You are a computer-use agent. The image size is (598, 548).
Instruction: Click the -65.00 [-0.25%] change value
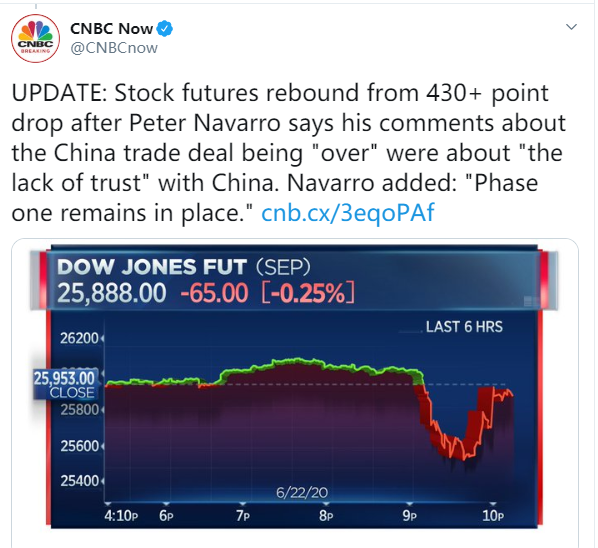(x=267, y=293)
